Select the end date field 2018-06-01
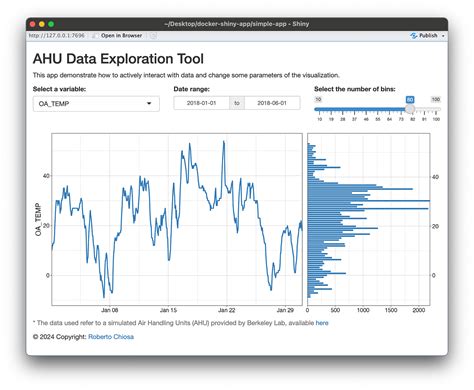 (x=272, y=103)
